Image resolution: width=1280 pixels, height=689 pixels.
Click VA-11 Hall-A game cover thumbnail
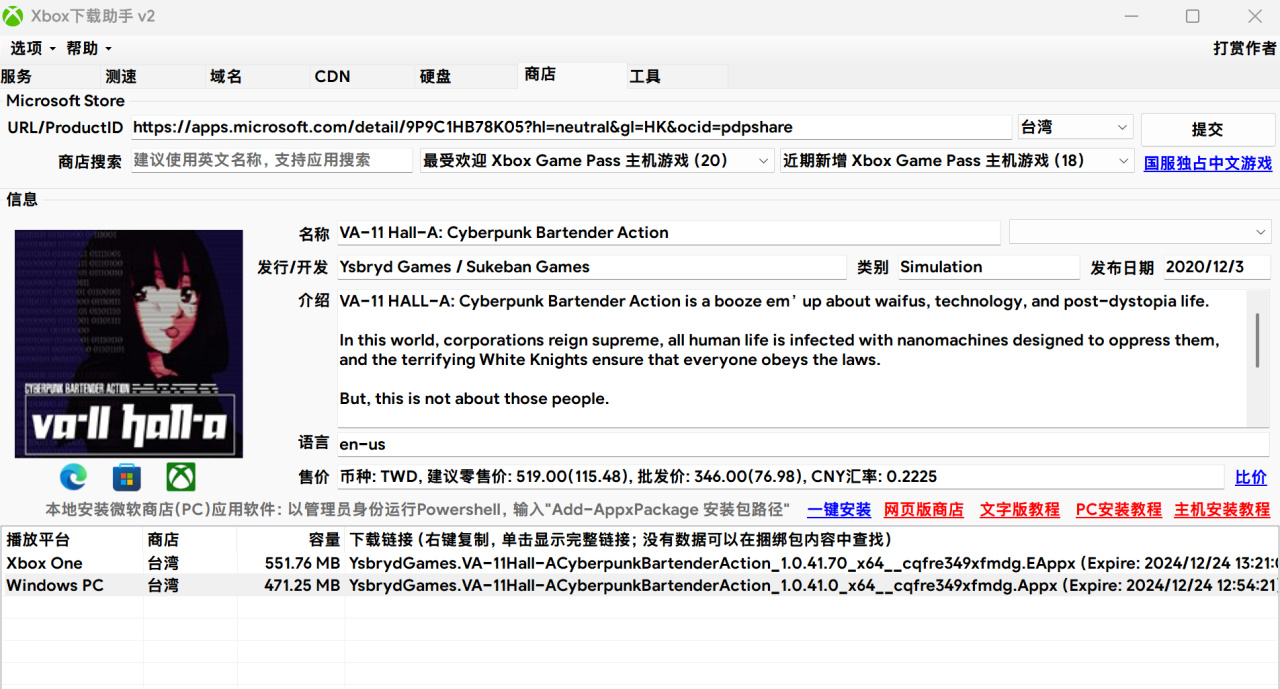(129, 344)
